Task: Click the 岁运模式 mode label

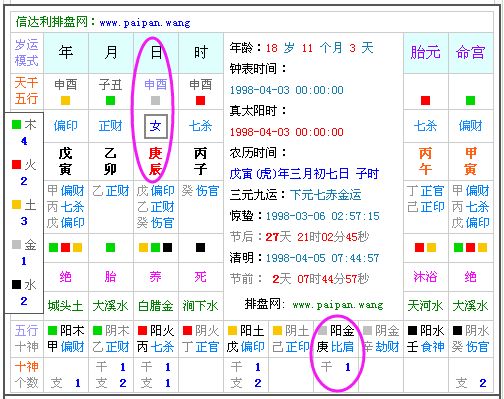Action: pos(27,53)
